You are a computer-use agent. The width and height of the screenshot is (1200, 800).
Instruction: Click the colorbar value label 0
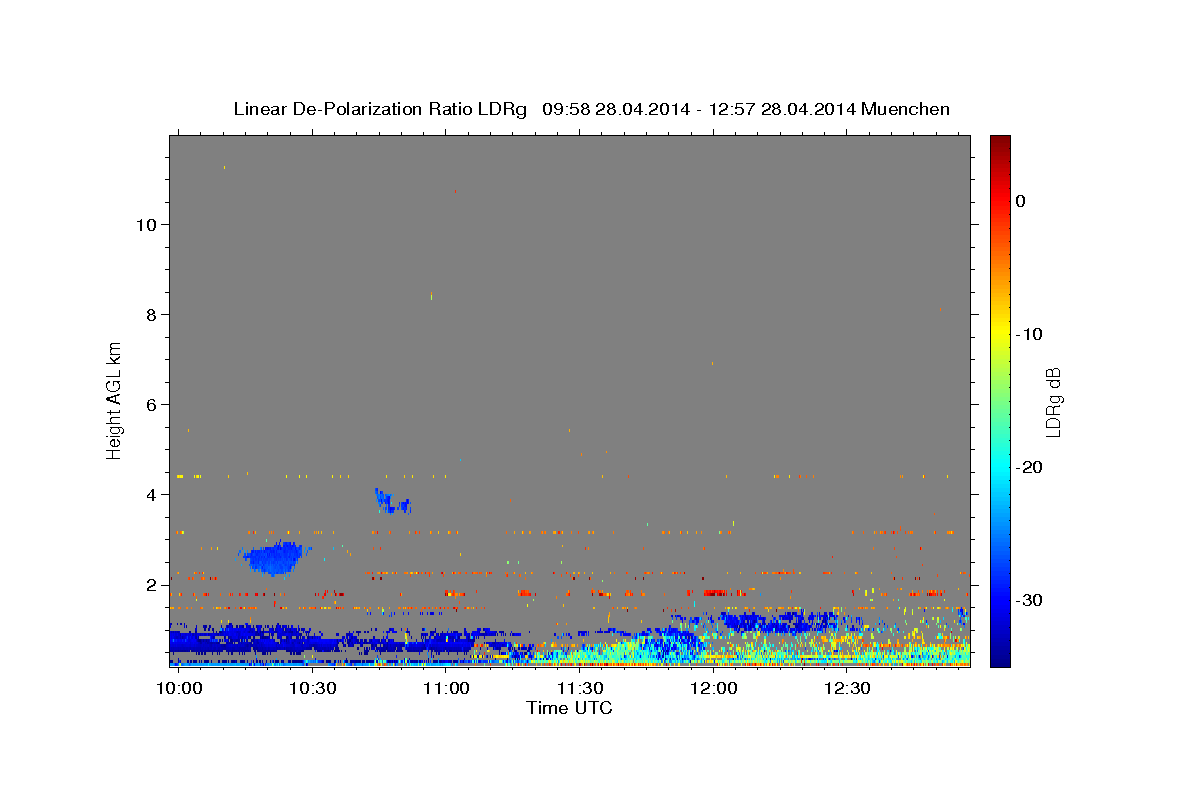[x=1020, y=201]
